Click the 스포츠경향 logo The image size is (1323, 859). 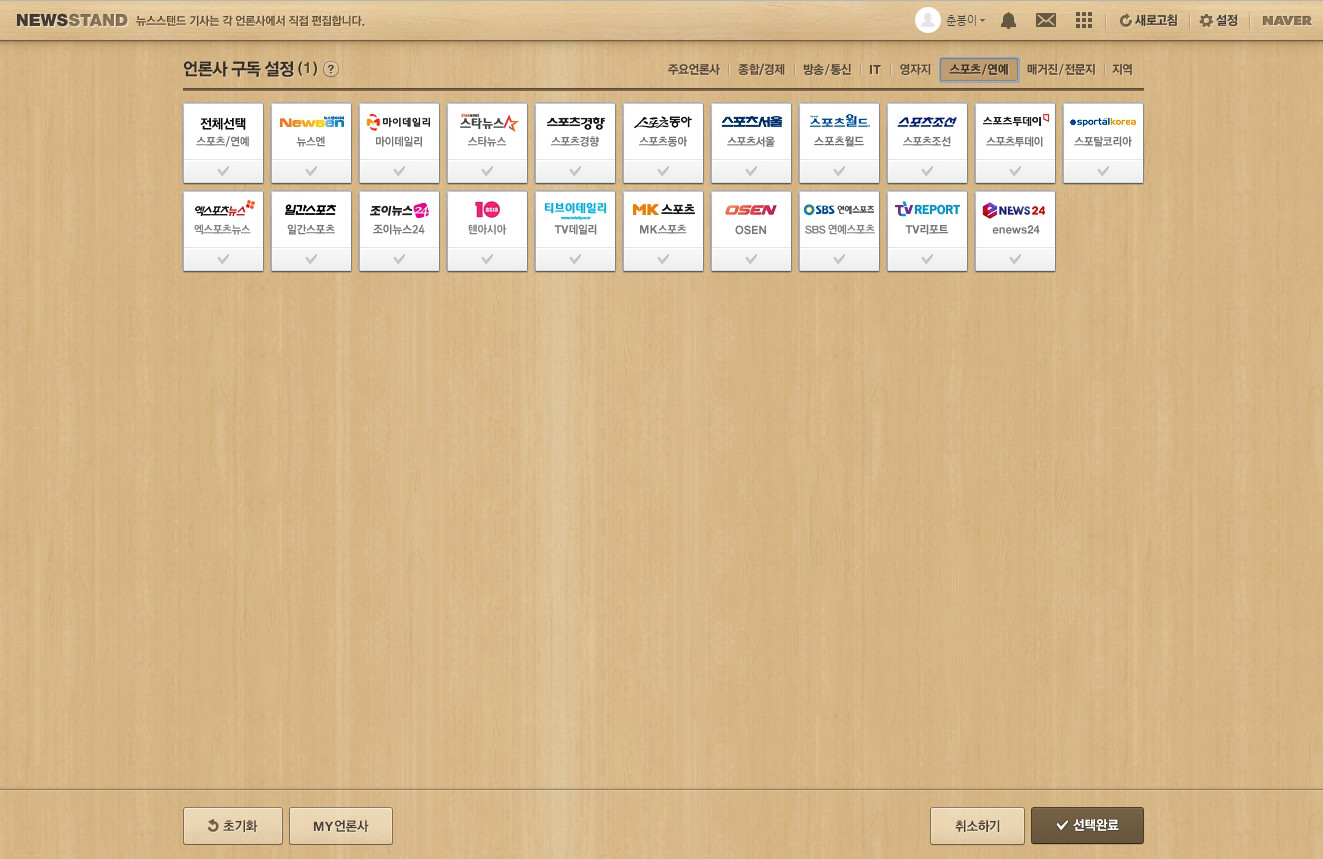(575, 122)
